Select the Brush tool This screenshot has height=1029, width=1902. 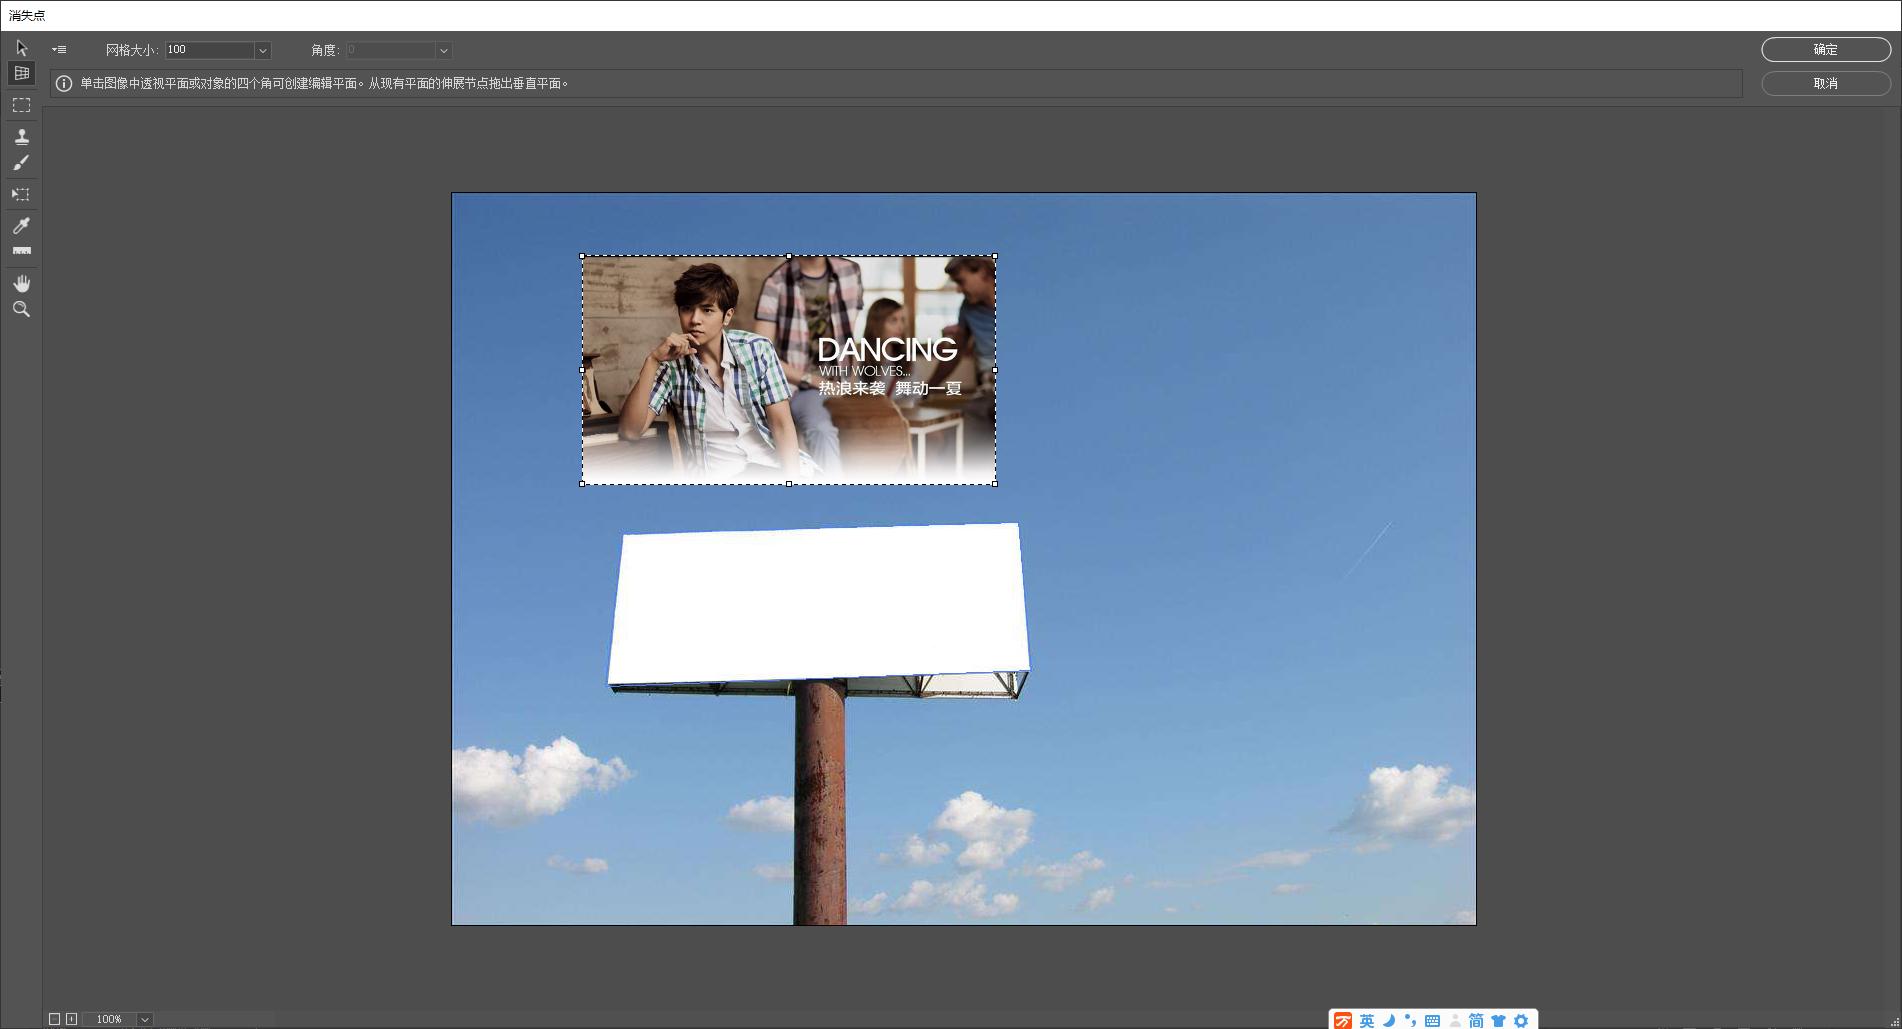coord(20,162)
